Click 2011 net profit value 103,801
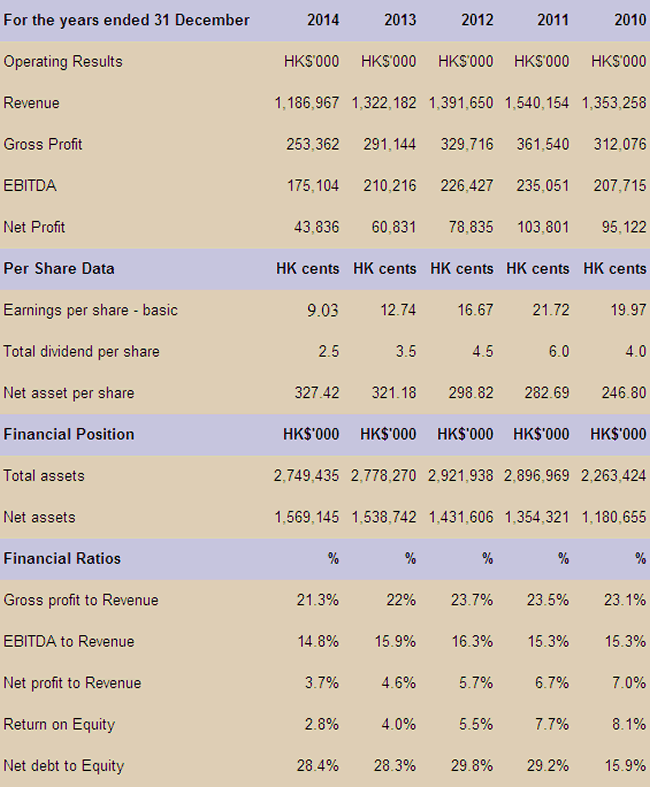This screenshot has width=650, height=787. coord(543,227)
